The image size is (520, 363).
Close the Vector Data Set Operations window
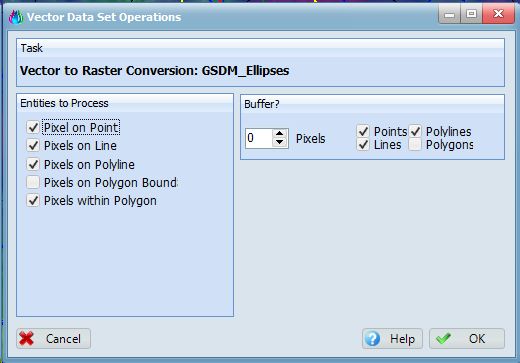click(498, 14)
